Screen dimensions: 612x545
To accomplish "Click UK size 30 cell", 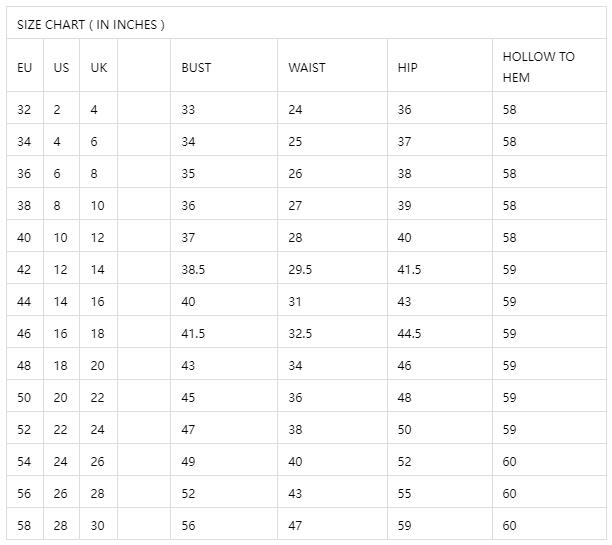I will point(98,525).
